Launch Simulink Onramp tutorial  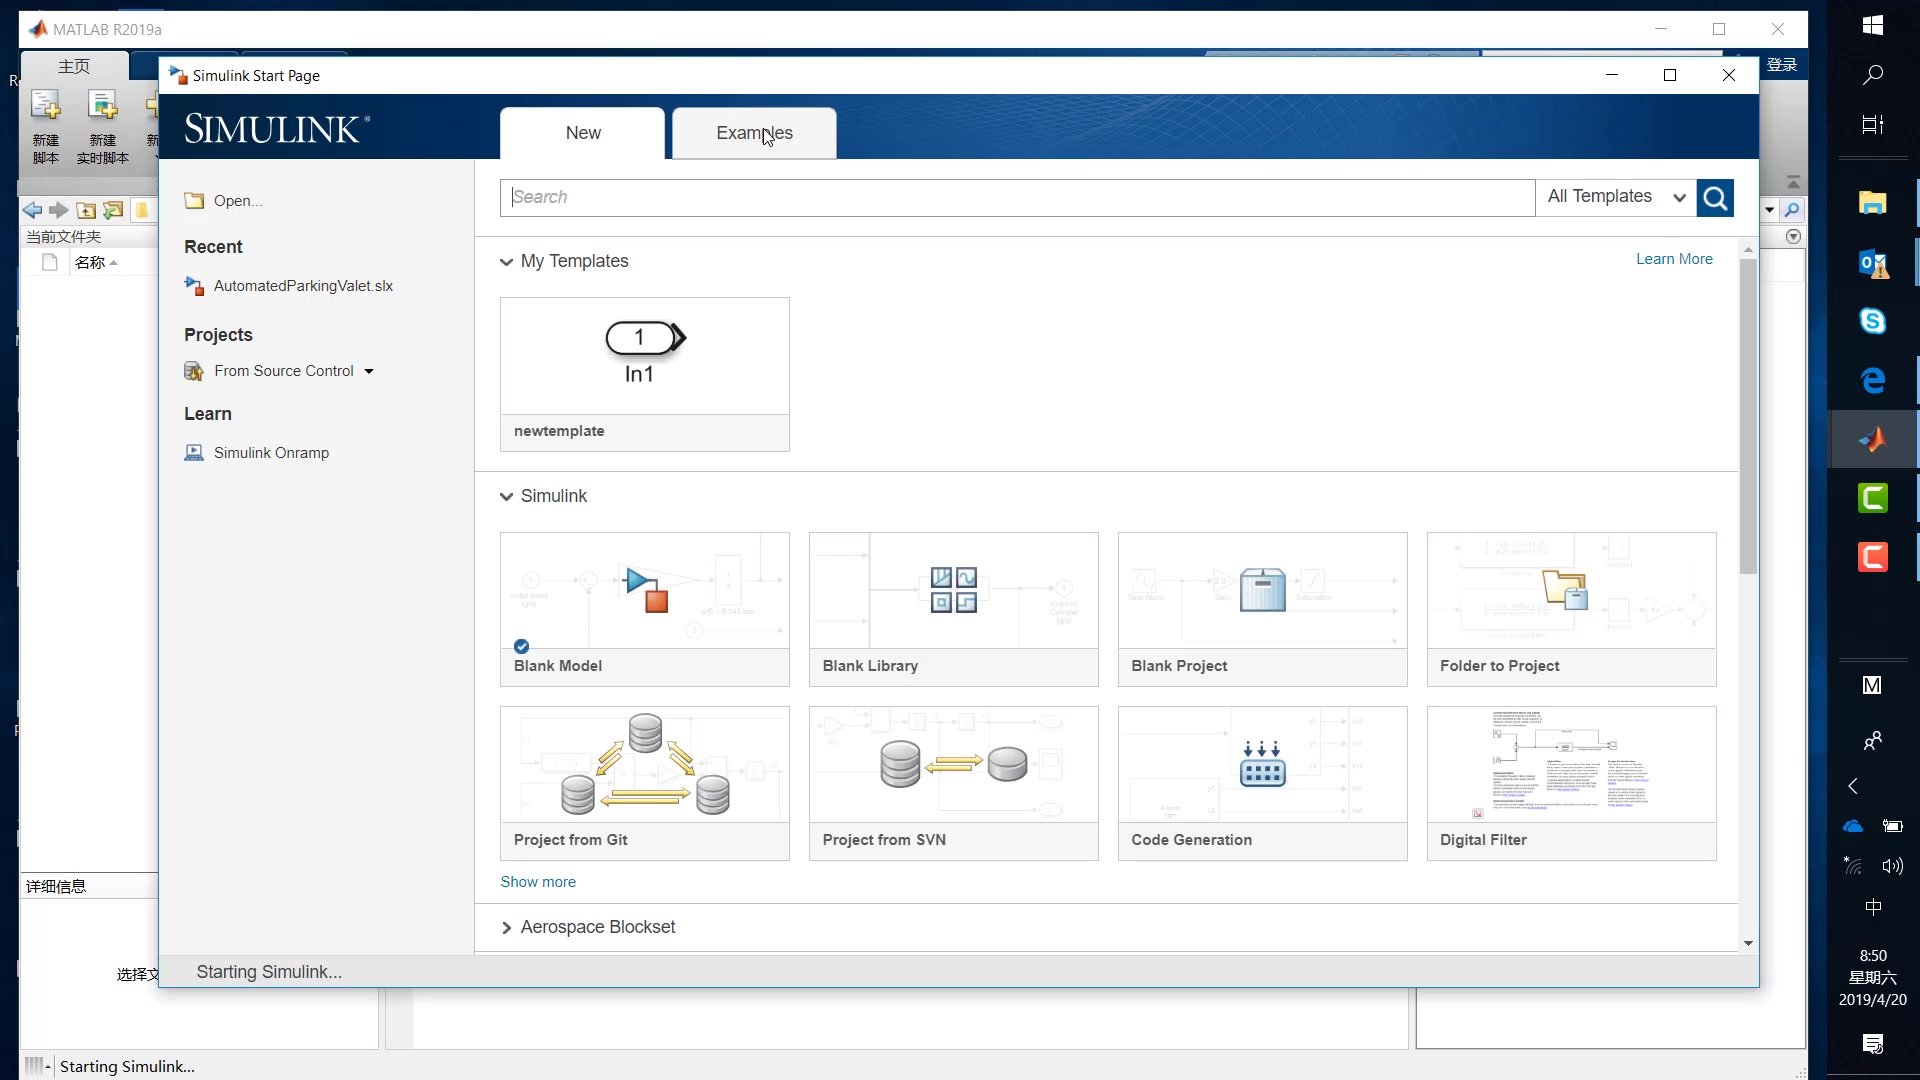pos(271,453)
